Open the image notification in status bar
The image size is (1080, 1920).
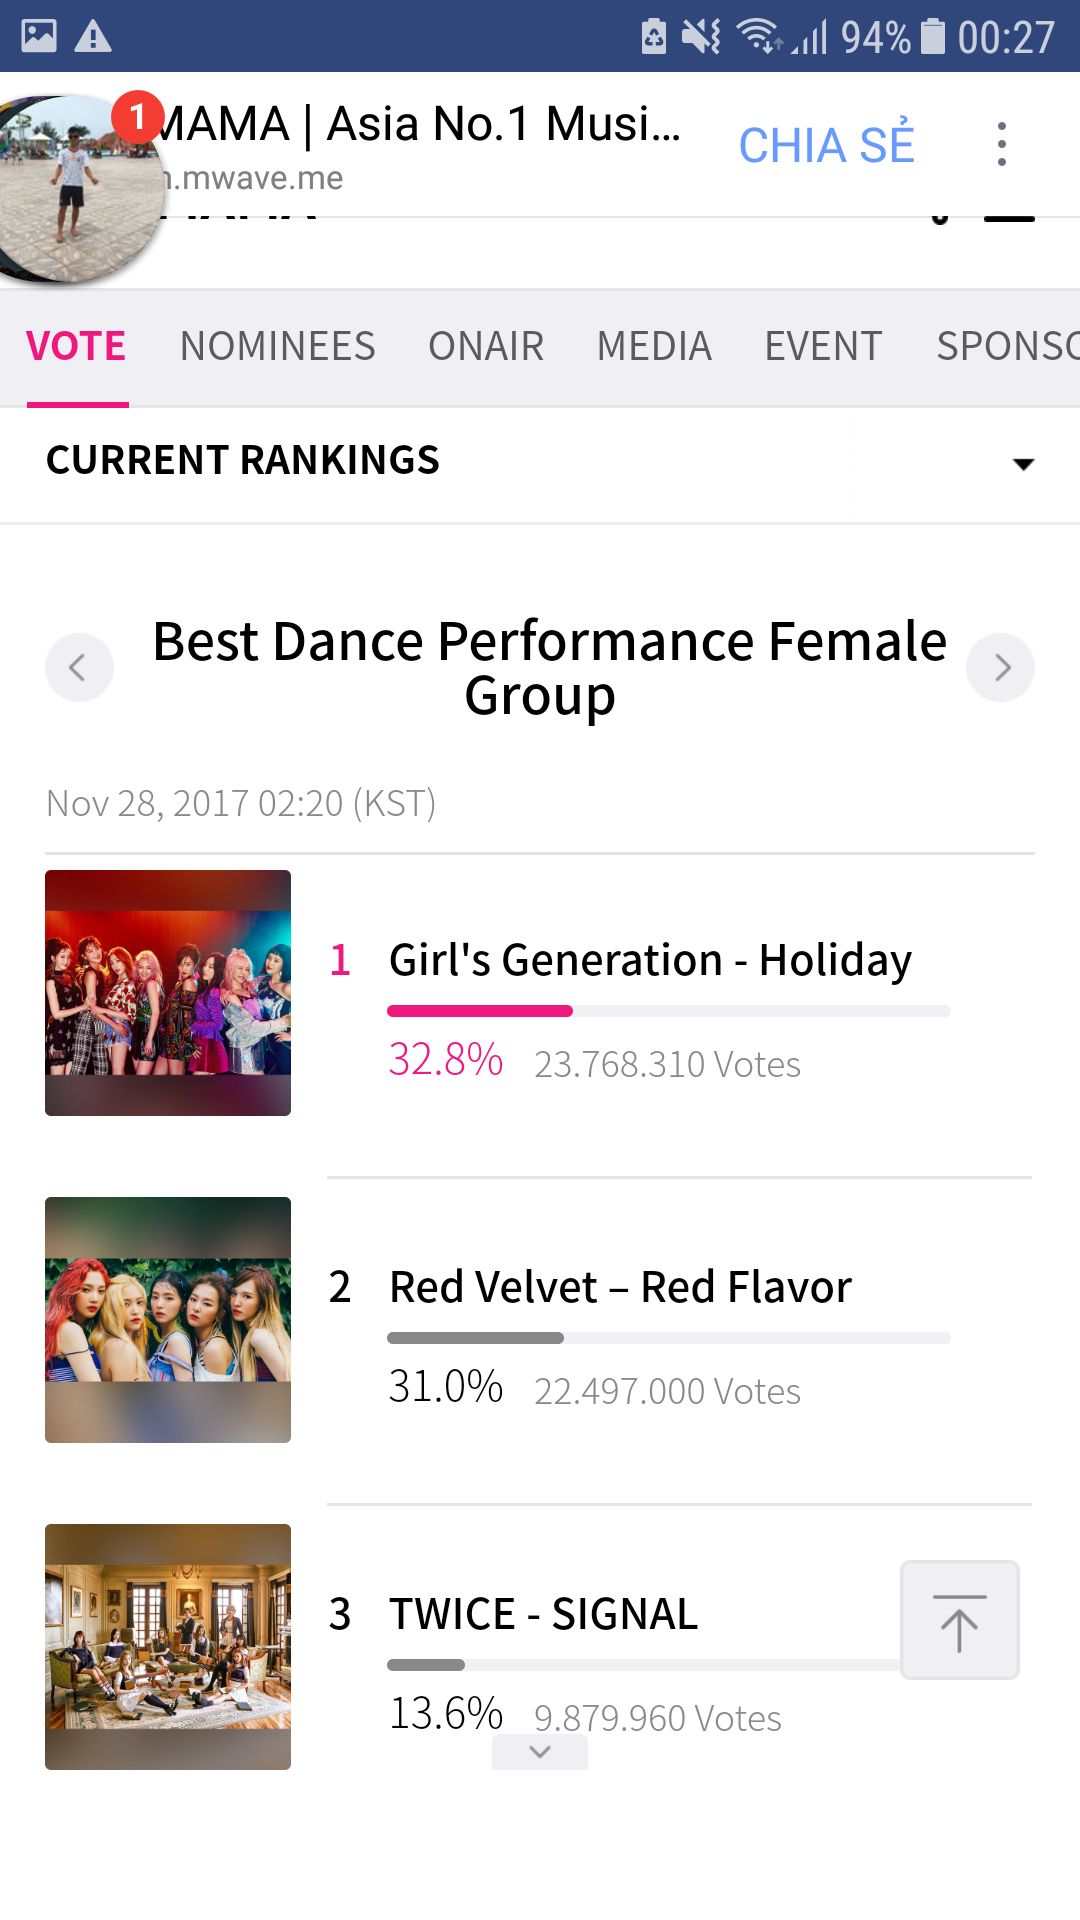click(39, 36)
